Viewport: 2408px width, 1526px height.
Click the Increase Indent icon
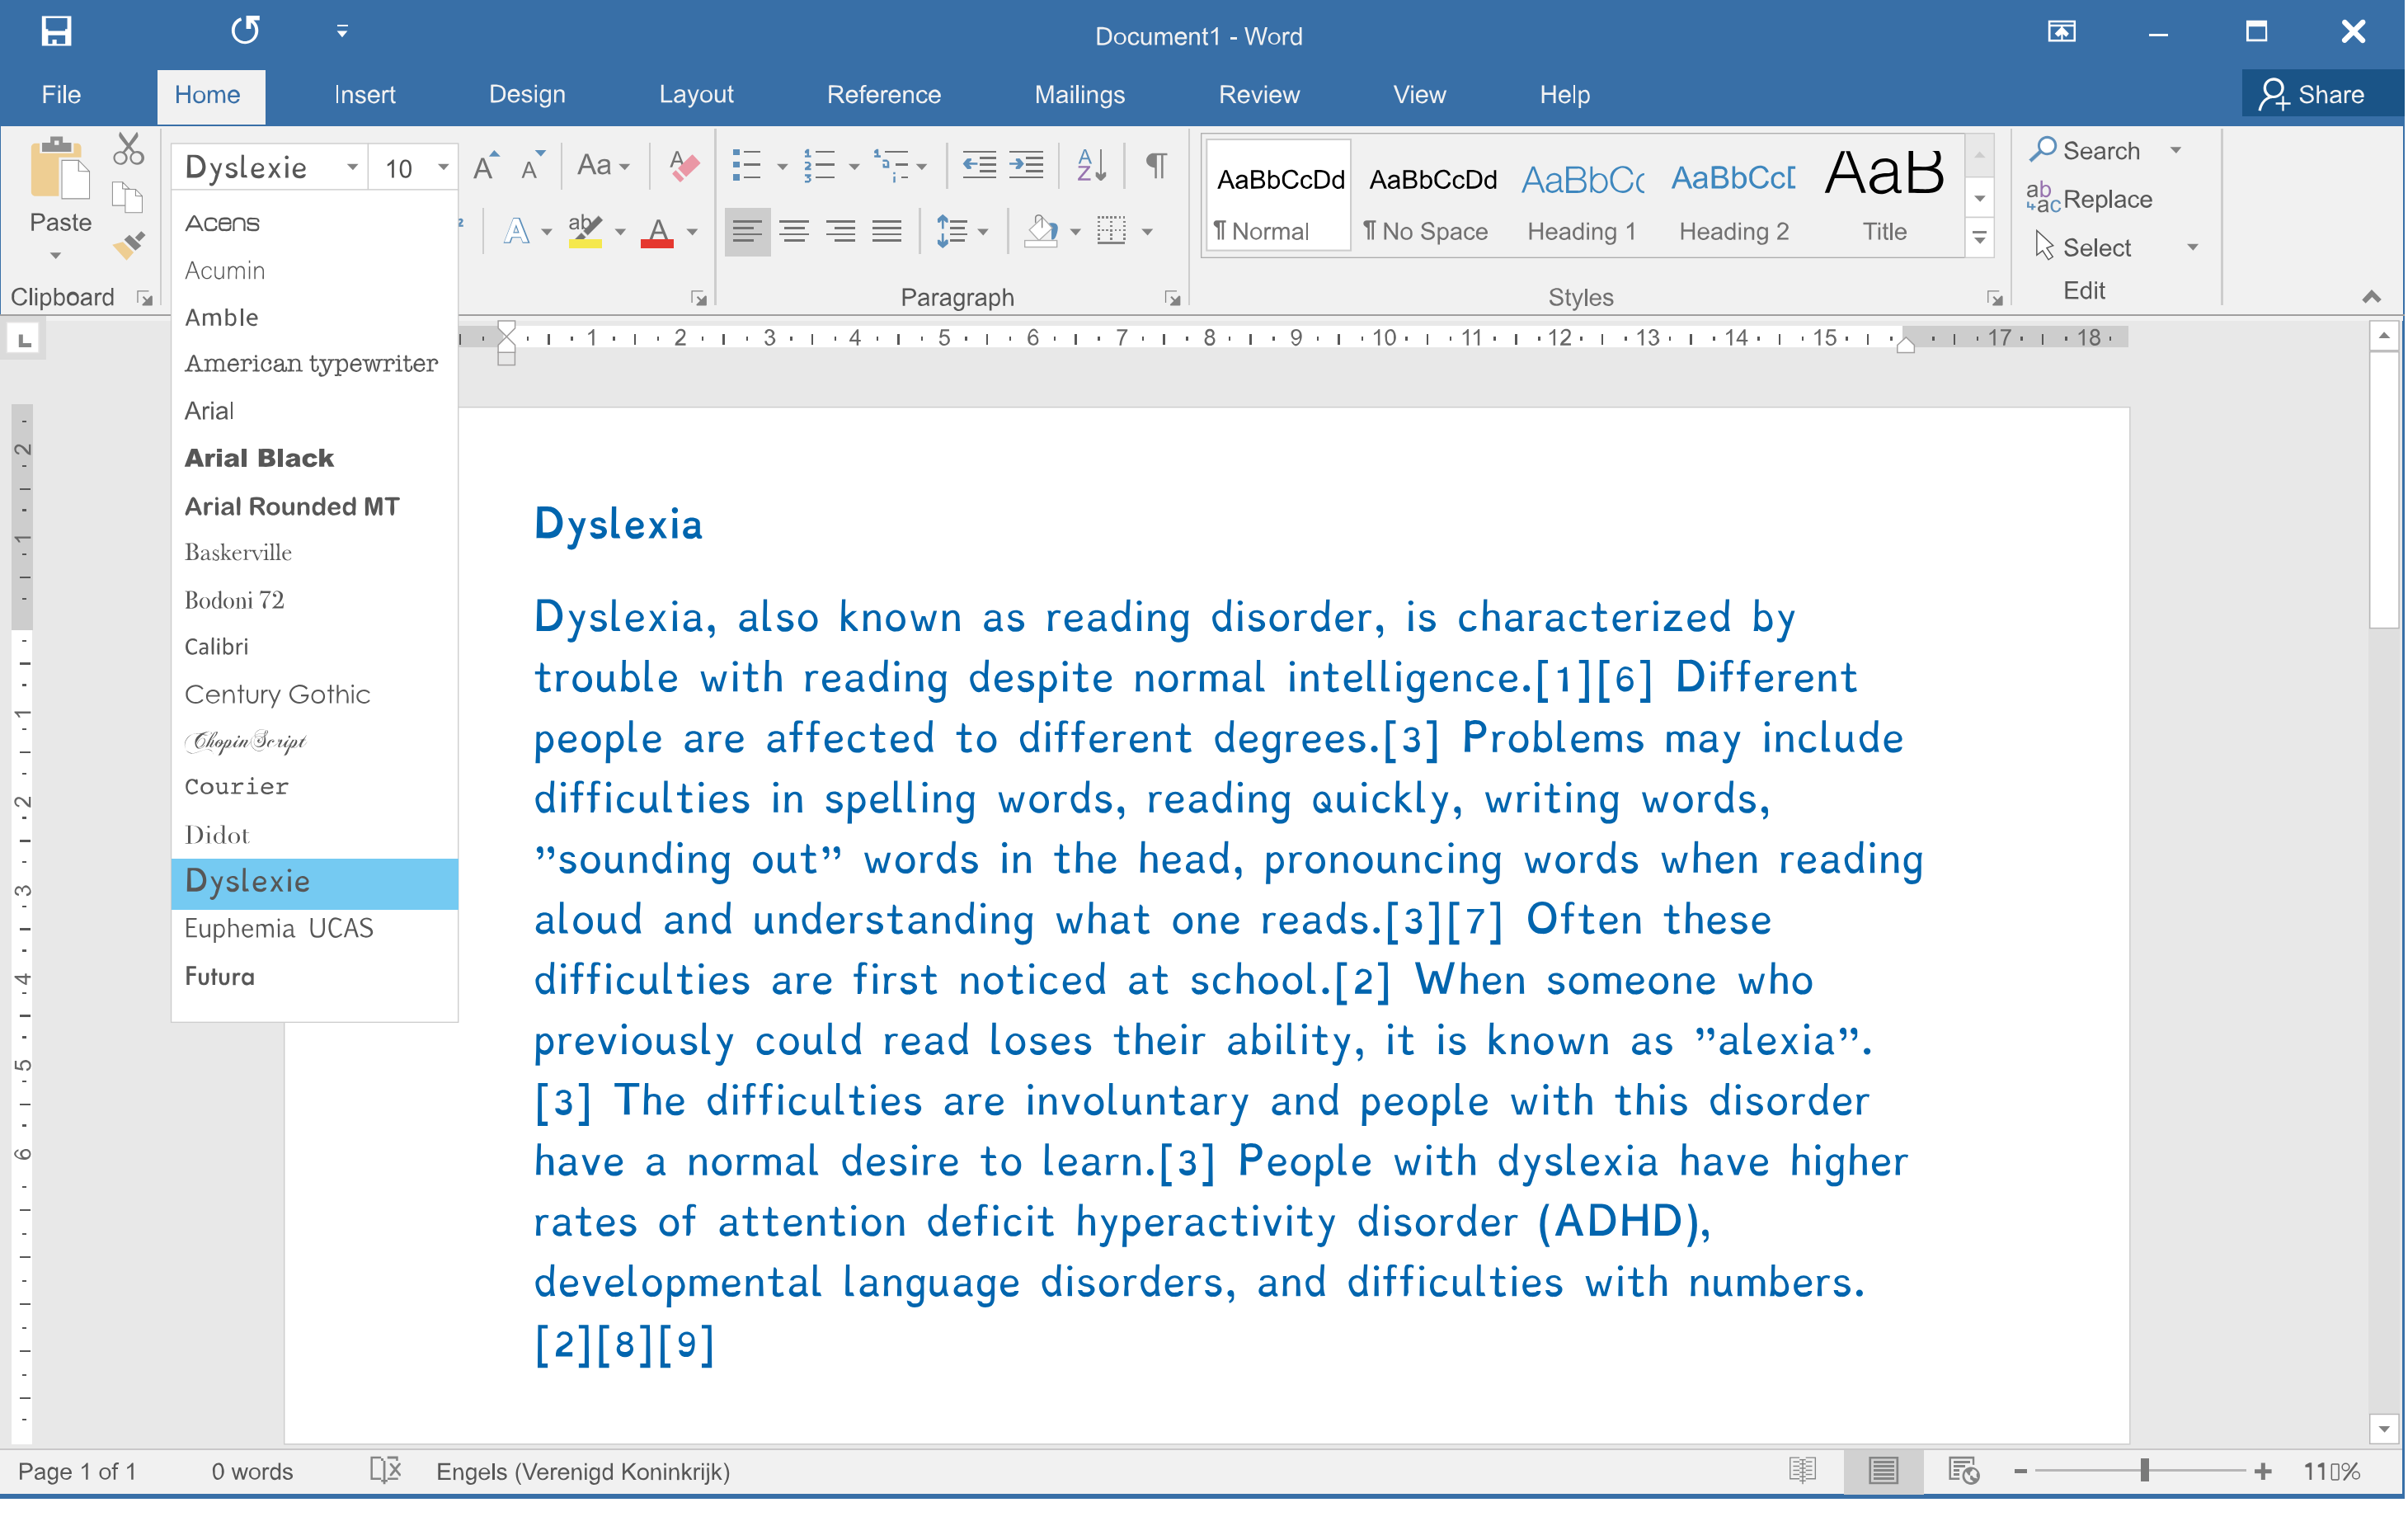tap(1026, 166)
